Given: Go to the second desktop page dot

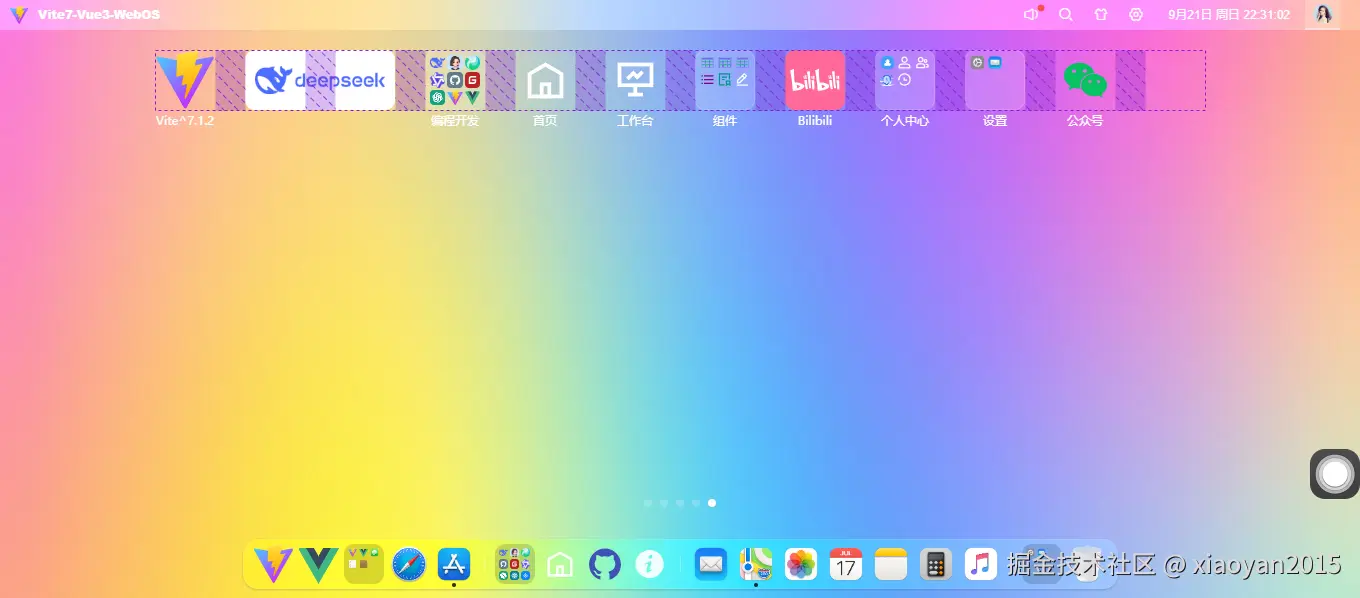Looking at the screenshot, I should (x=664, y=503).
